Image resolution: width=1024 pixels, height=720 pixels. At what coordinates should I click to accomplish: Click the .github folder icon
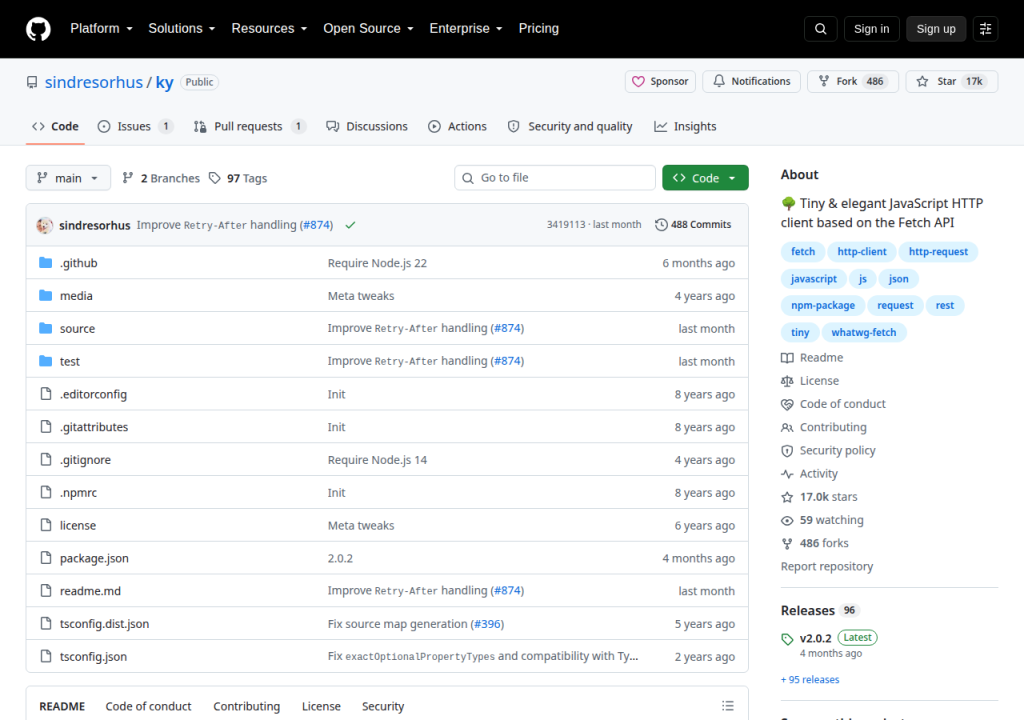click(46, 263)
